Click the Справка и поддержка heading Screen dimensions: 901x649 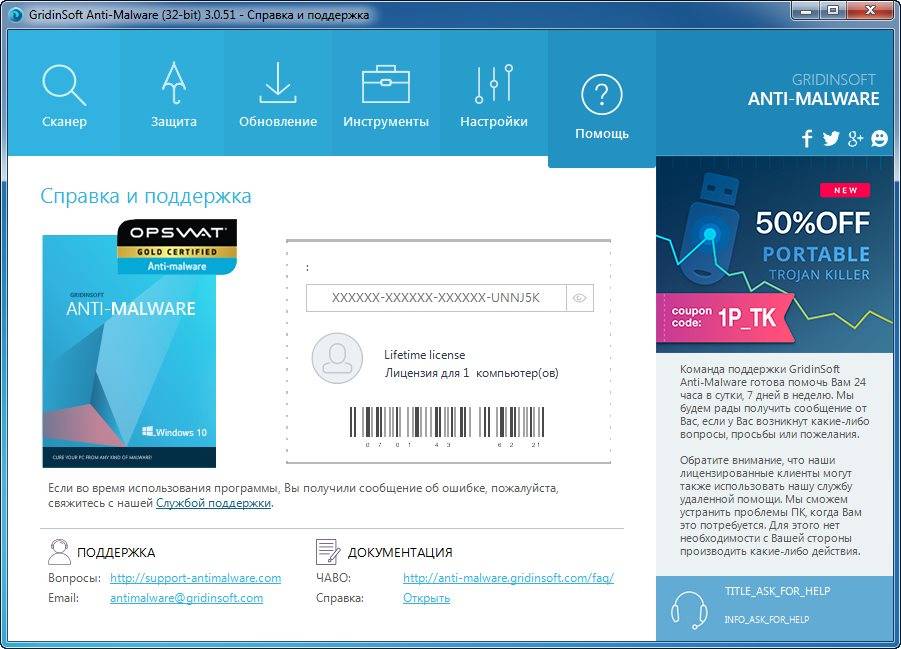click(x=146, y=196)
